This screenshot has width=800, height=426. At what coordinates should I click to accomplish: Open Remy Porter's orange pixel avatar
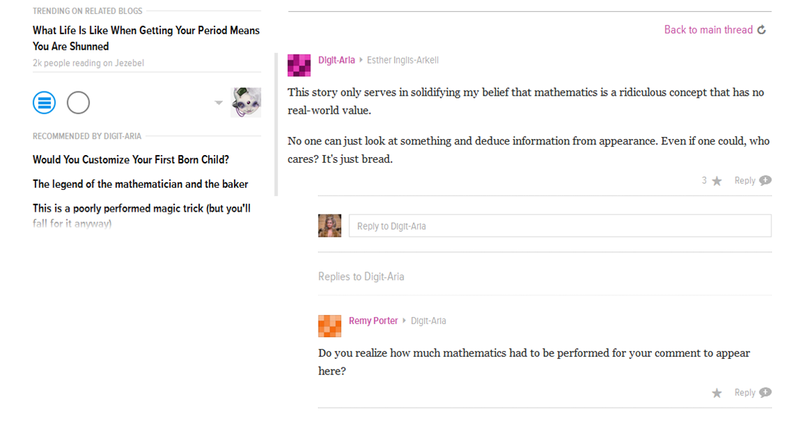coord(330,326)
